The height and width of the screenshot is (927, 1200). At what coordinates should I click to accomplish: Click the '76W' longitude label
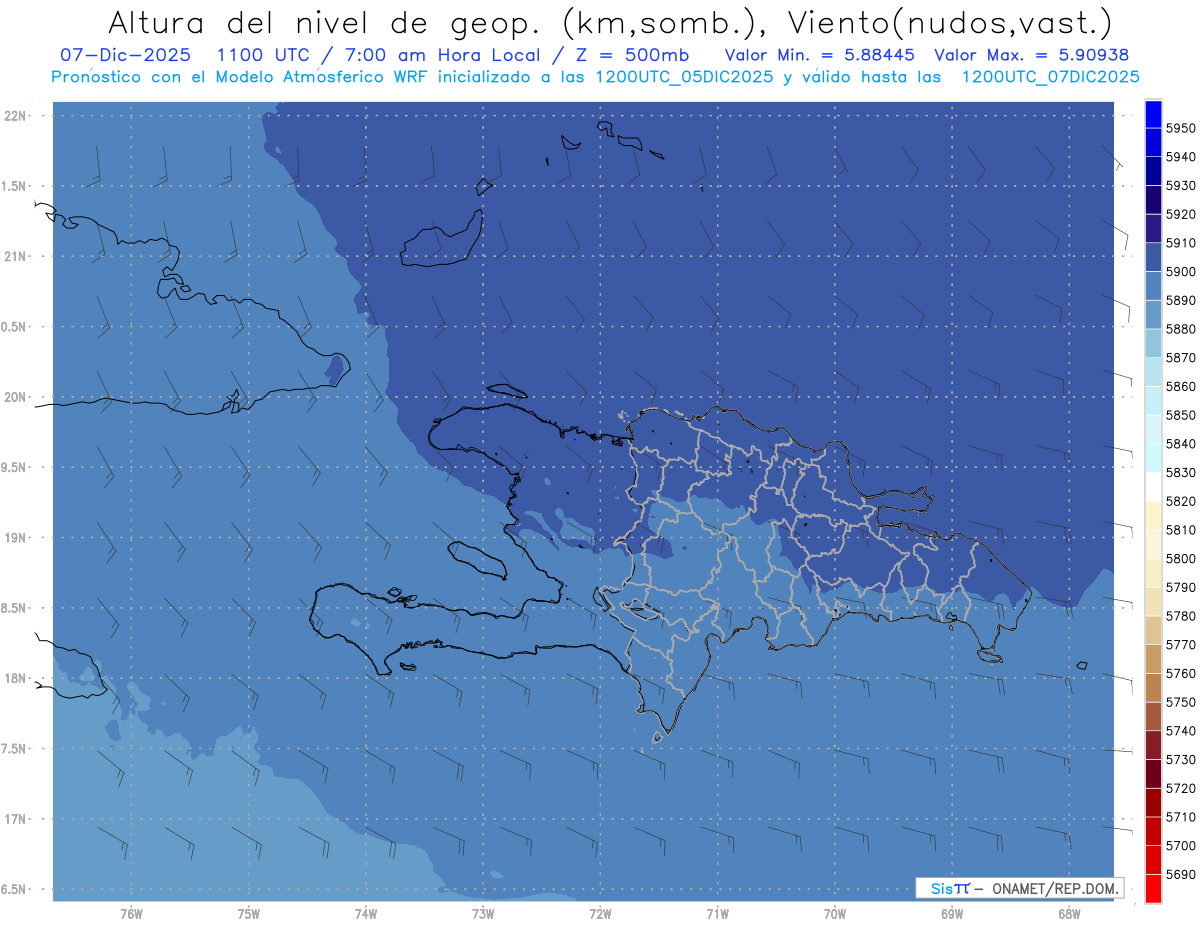click(131, 914)
